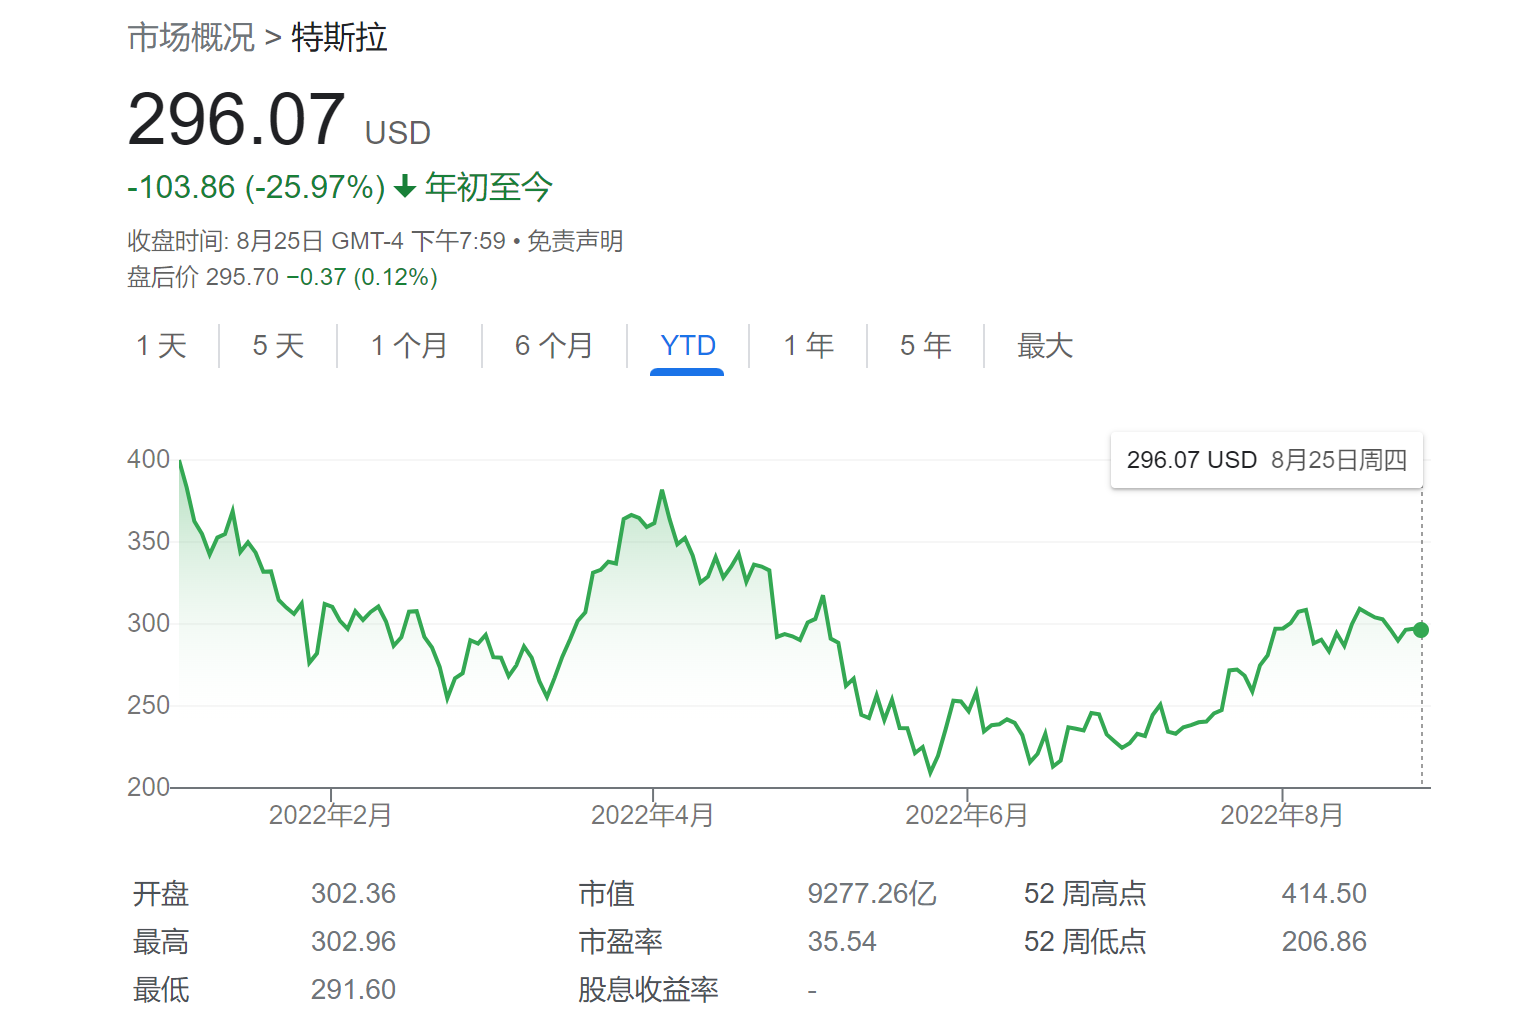Open the 市场概况 breadcrumb link
Screen dimensions: 1531x1013
[190, 38]
